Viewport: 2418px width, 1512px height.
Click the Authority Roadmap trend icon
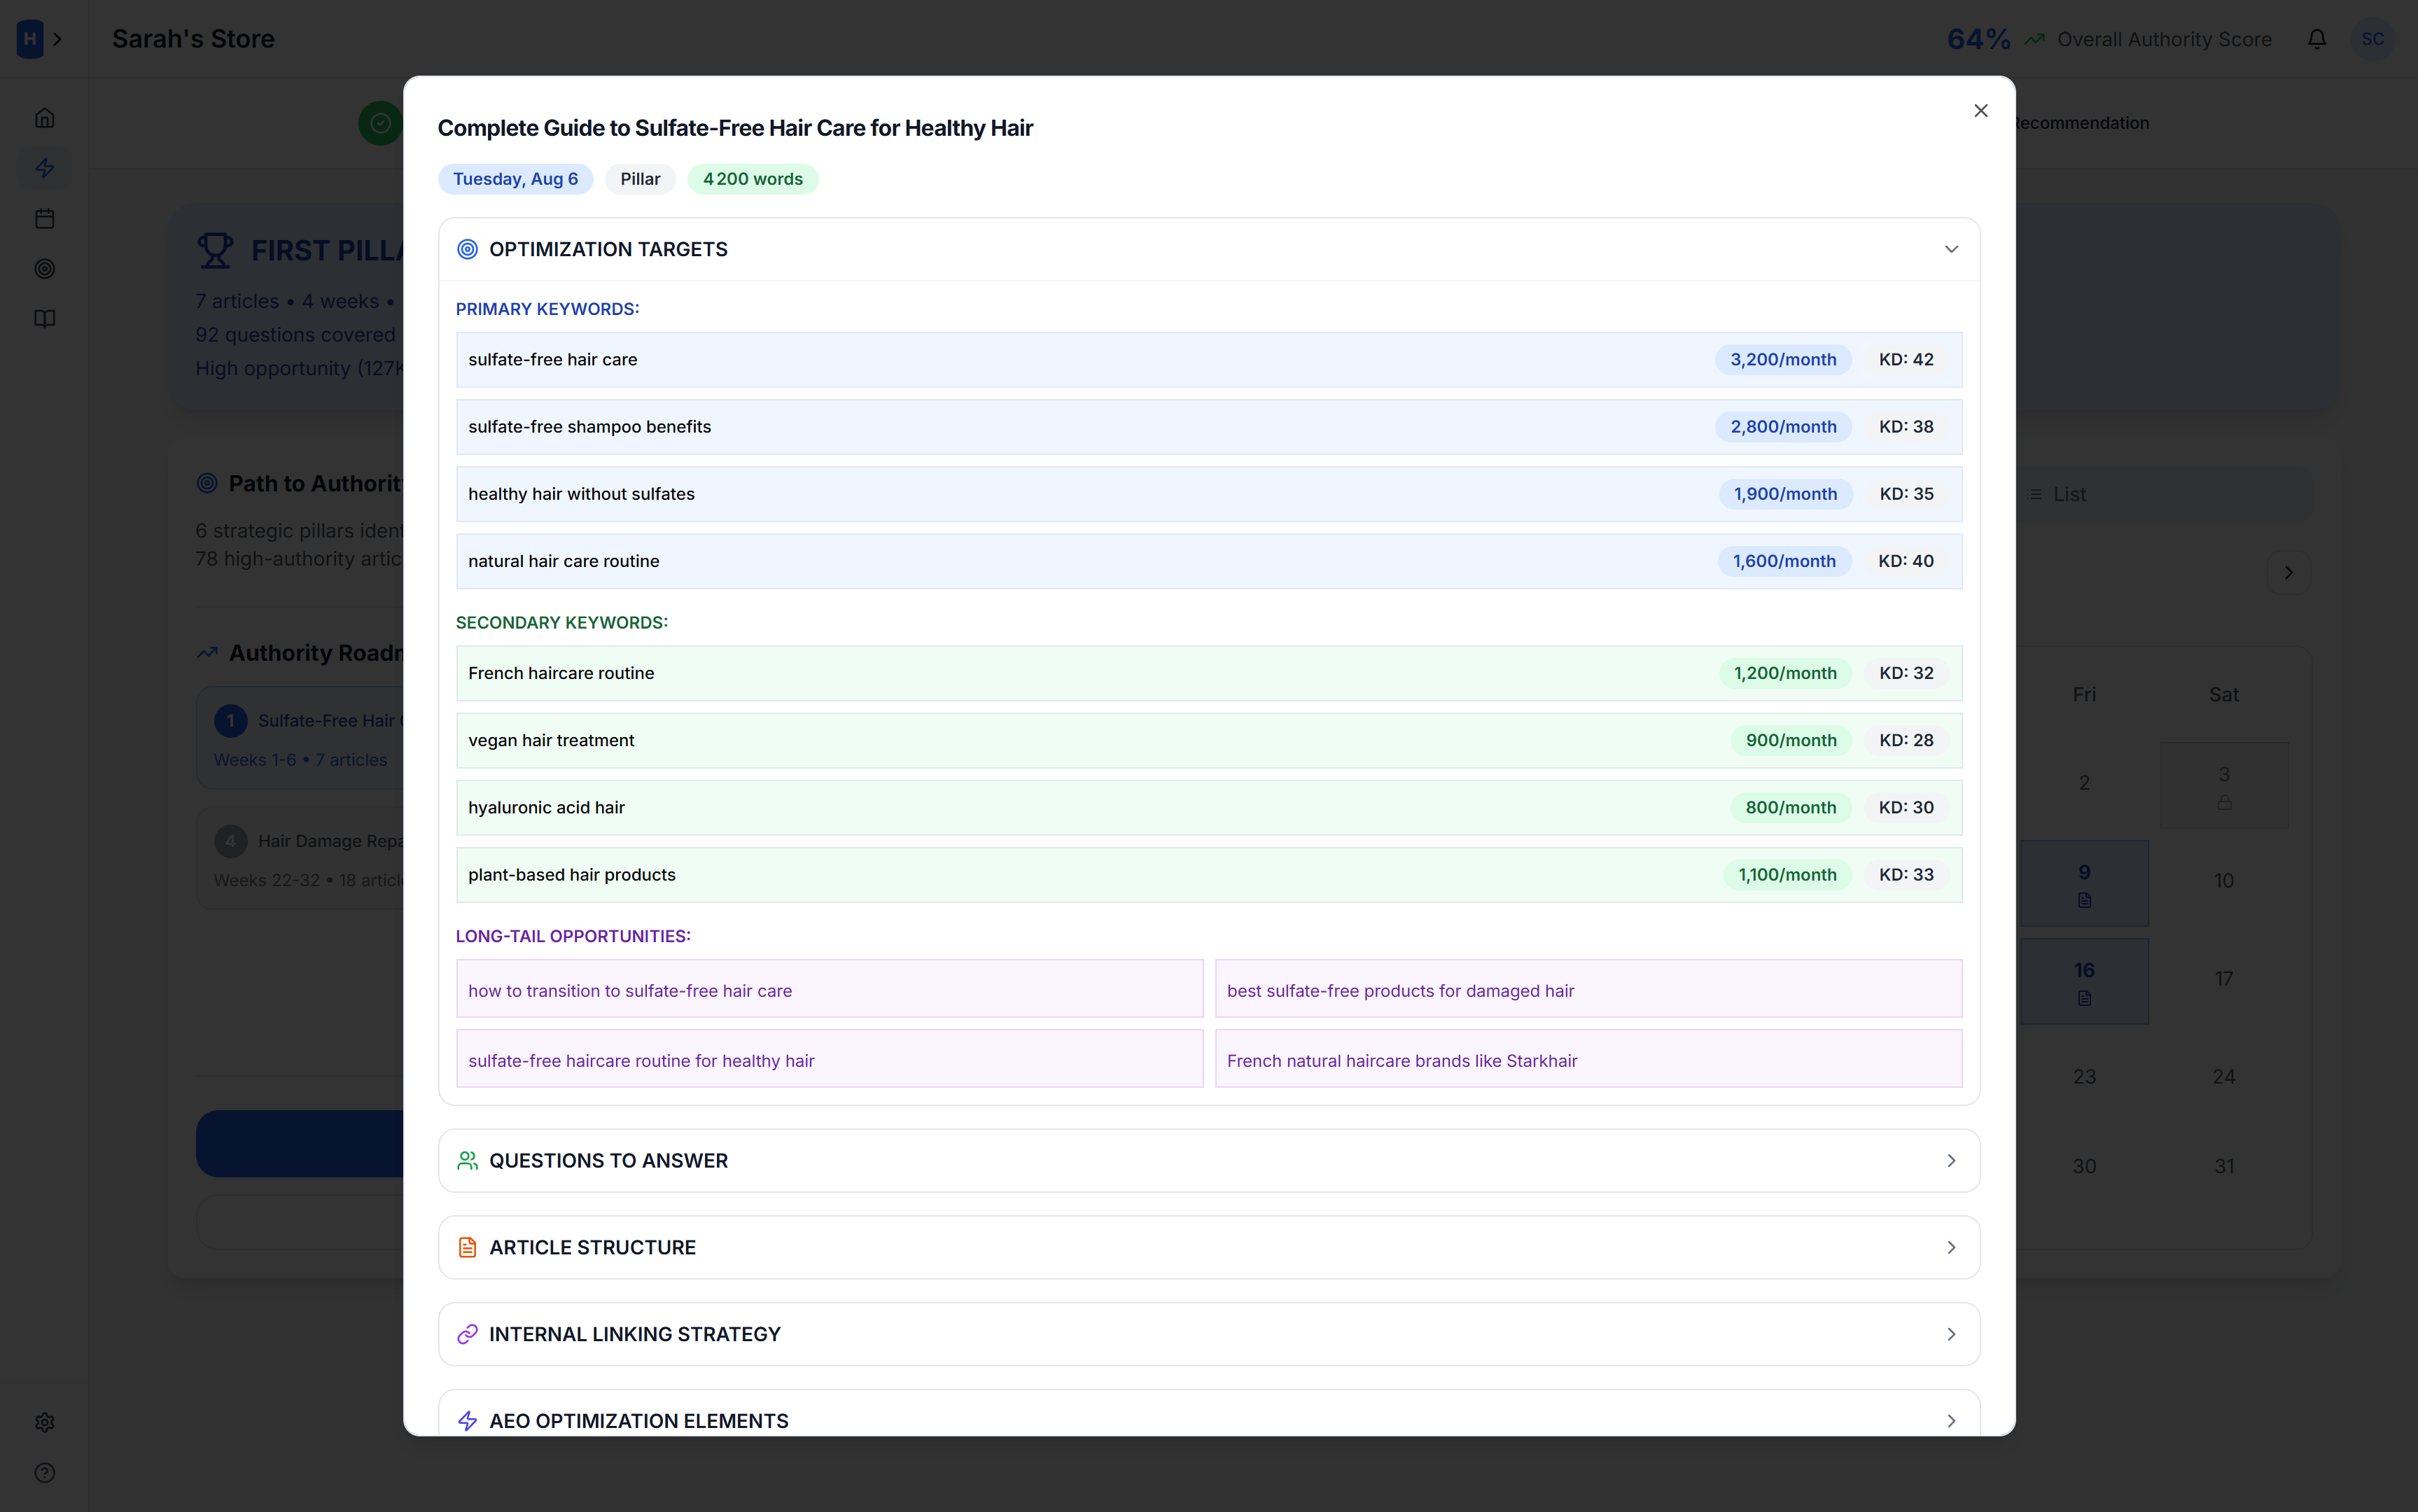pos(207,653)
